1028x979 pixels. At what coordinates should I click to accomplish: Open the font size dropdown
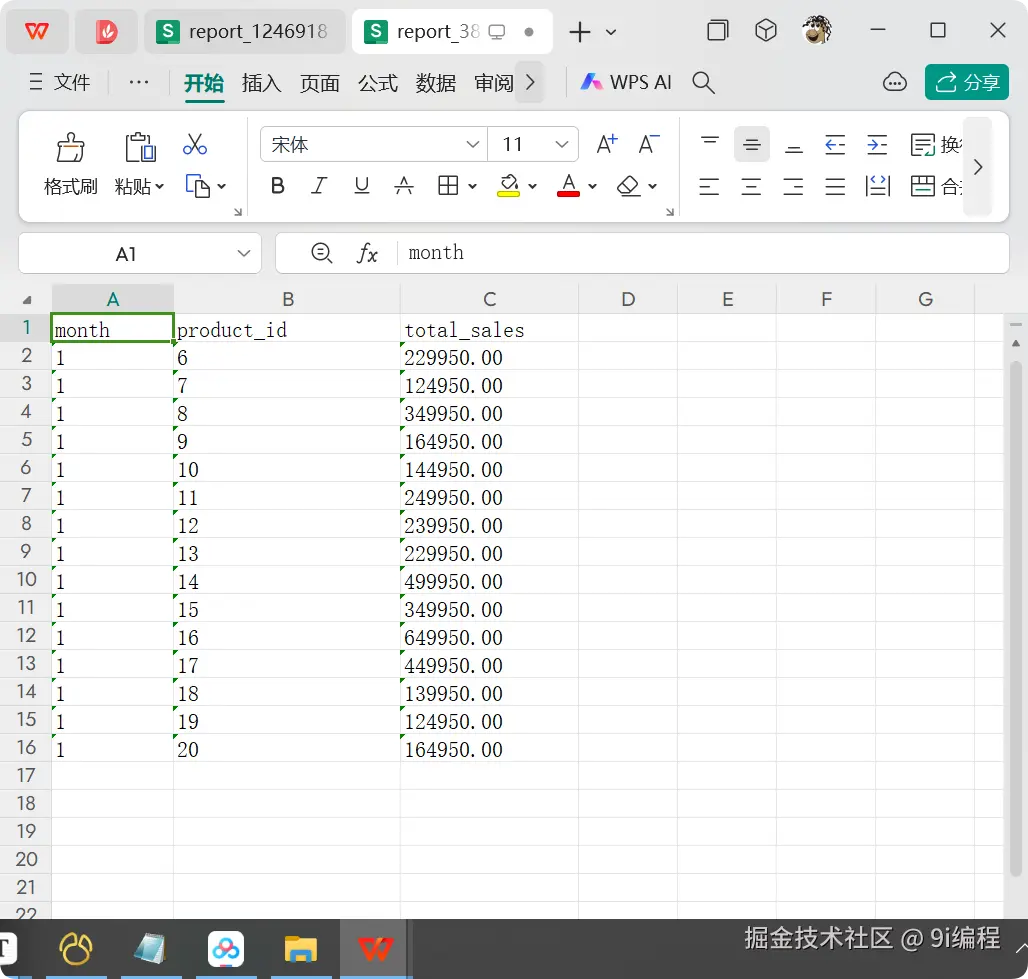click(x=561, y=144)
